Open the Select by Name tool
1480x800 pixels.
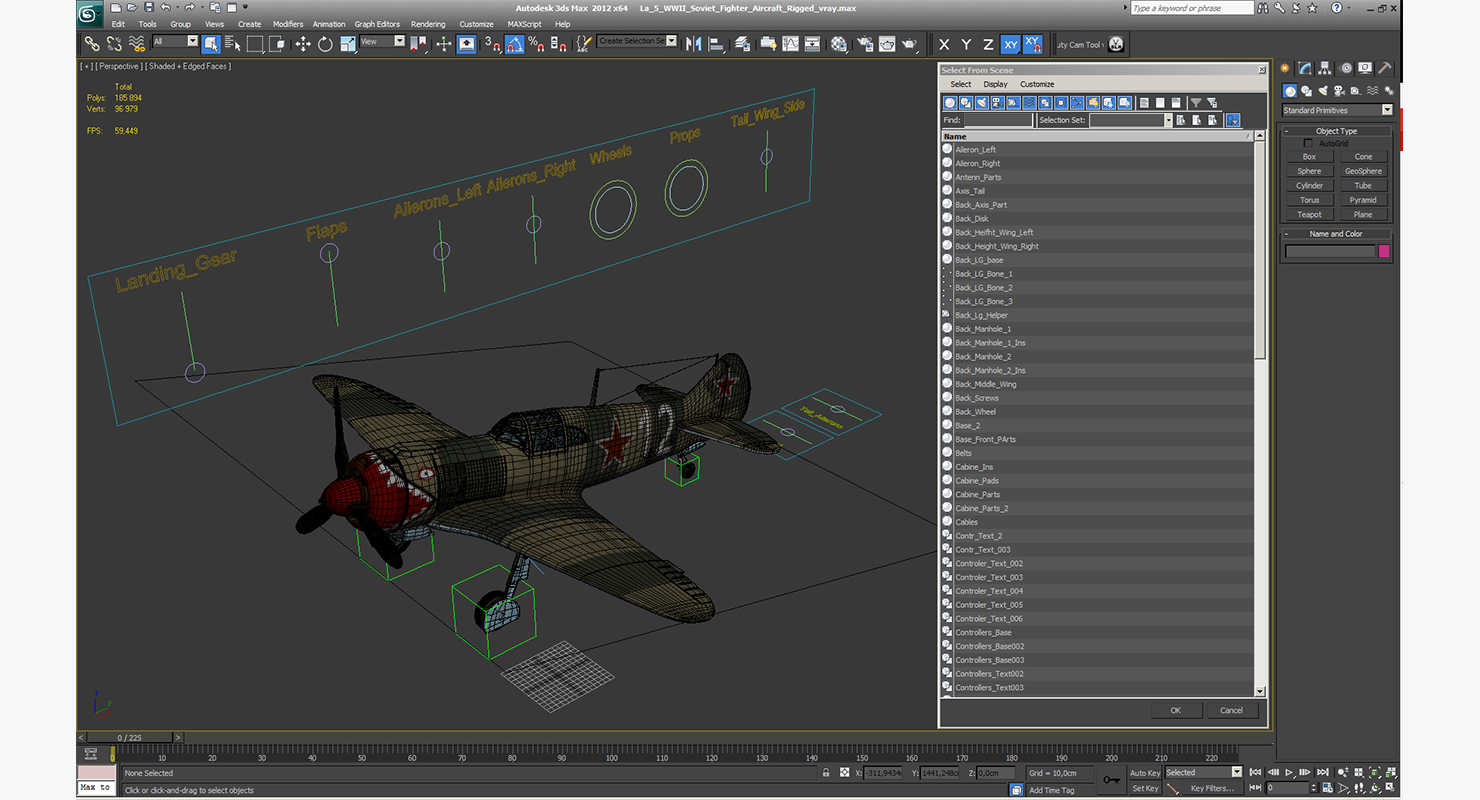[x=233, y=44]
